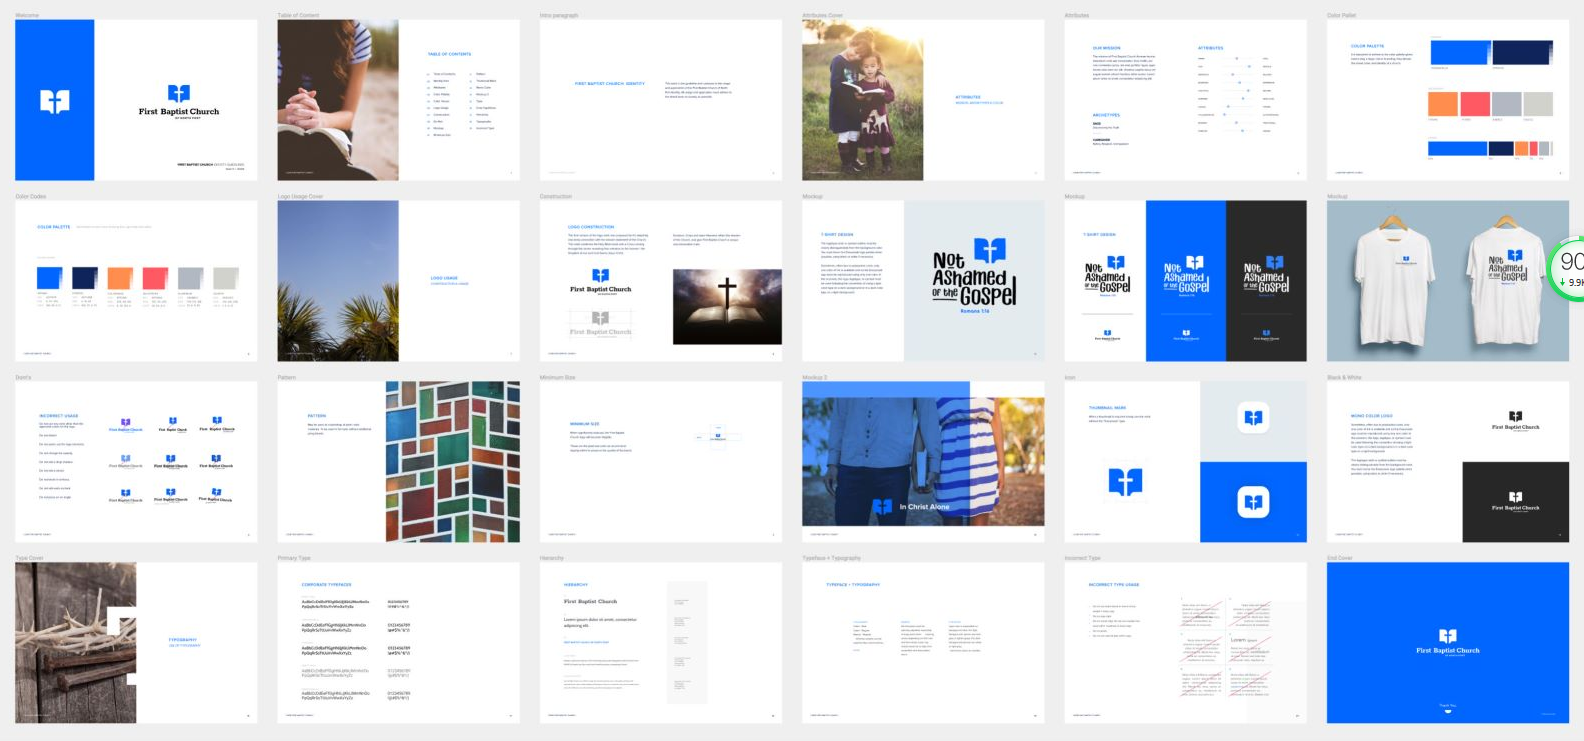Click the white logo on the End Cover artboard
This screenshot has height=741, width=1584.
click(x=1447, y=642)
